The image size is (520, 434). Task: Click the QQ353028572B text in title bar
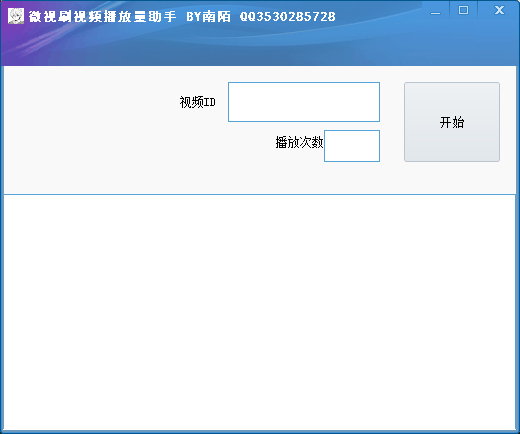click(x=287, y=16)
